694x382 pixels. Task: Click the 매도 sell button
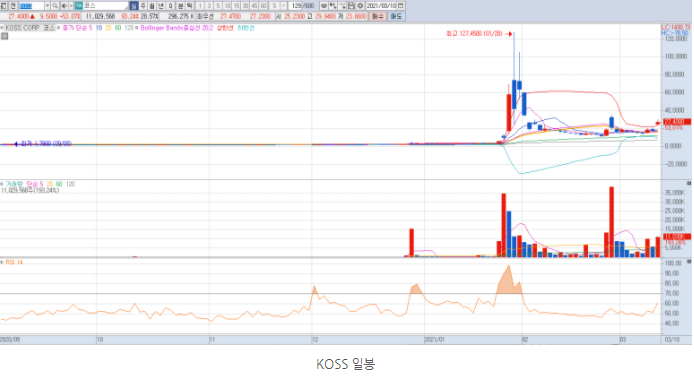396,16
